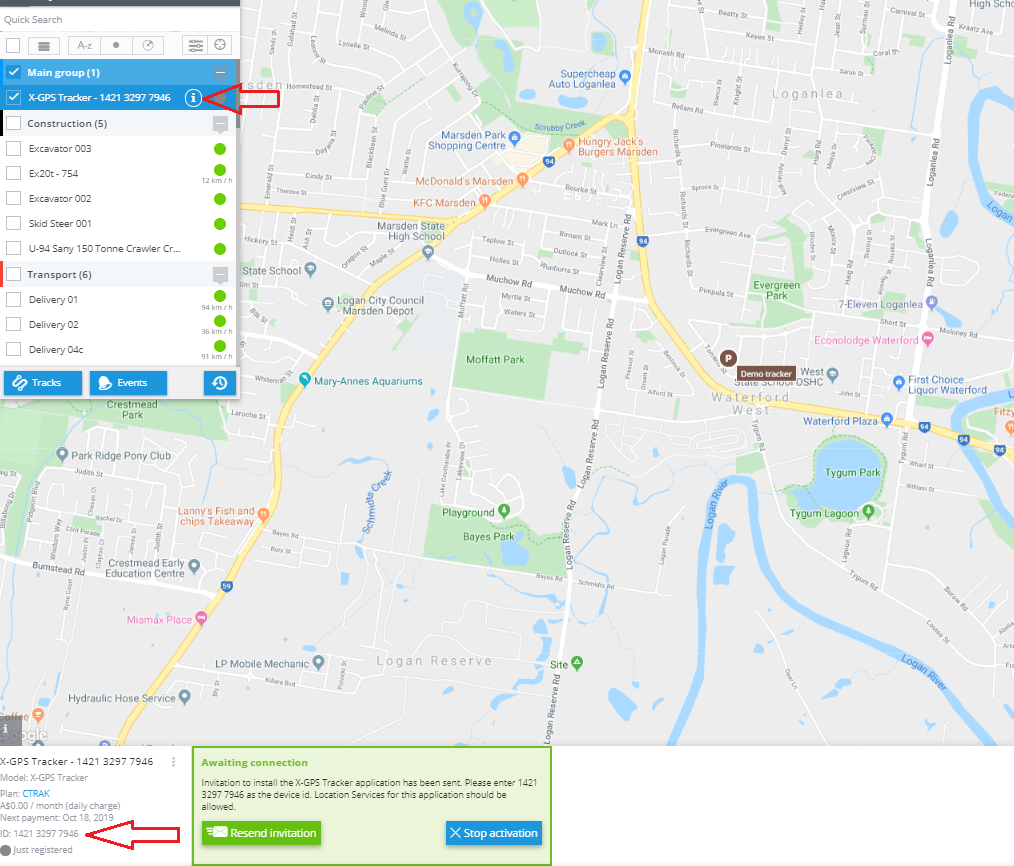Click Supercheap Auto Loganlea map pin
The image size is (1014, 866).
tap(625, 76)
